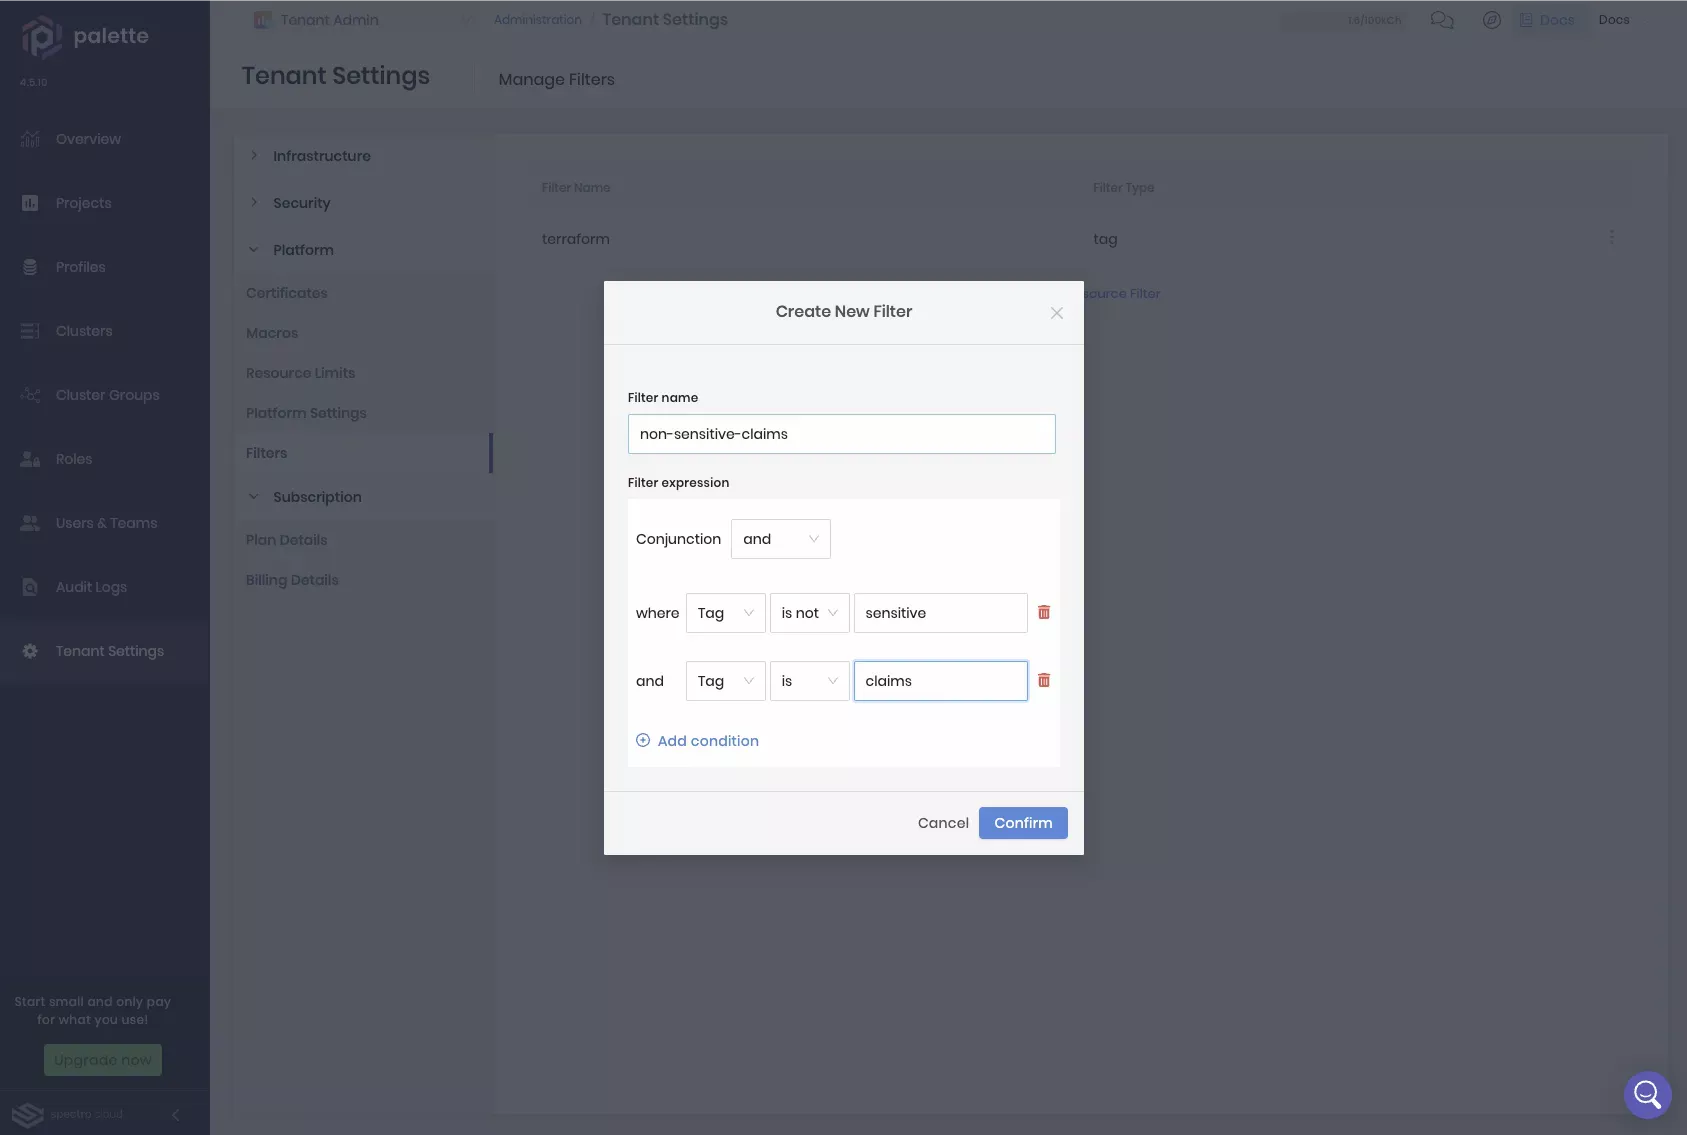Open the chat feedback icon in the header
The width and height of the screenshot is (1687, 1135).
tap(1443, 19)
